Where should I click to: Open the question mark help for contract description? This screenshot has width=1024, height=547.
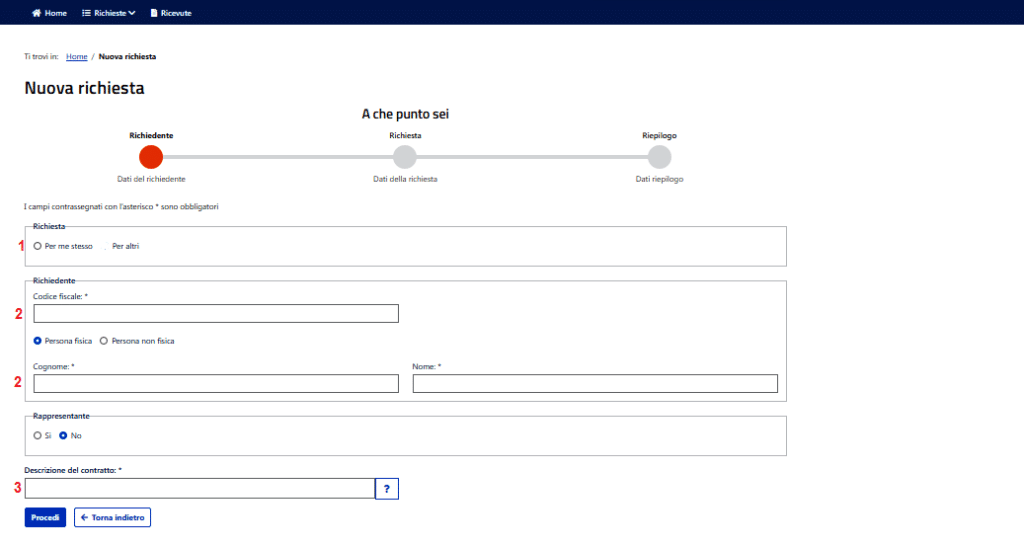(x=387, y=489)
